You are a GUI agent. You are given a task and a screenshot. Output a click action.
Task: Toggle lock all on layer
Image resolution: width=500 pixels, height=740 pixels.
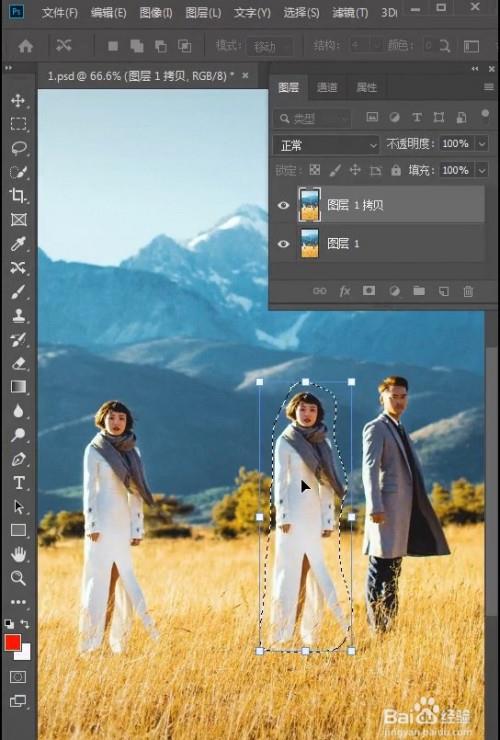tap(396, 170)
